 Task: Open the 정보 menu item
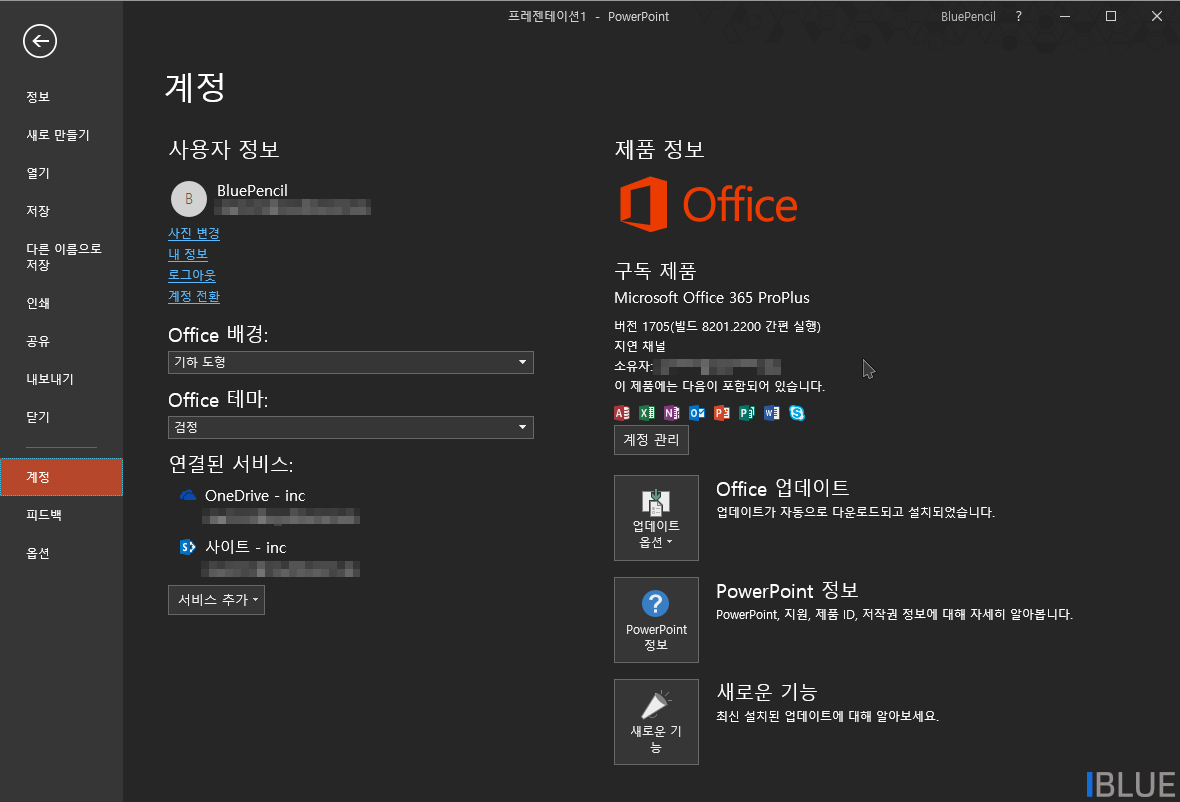[61, 96]
